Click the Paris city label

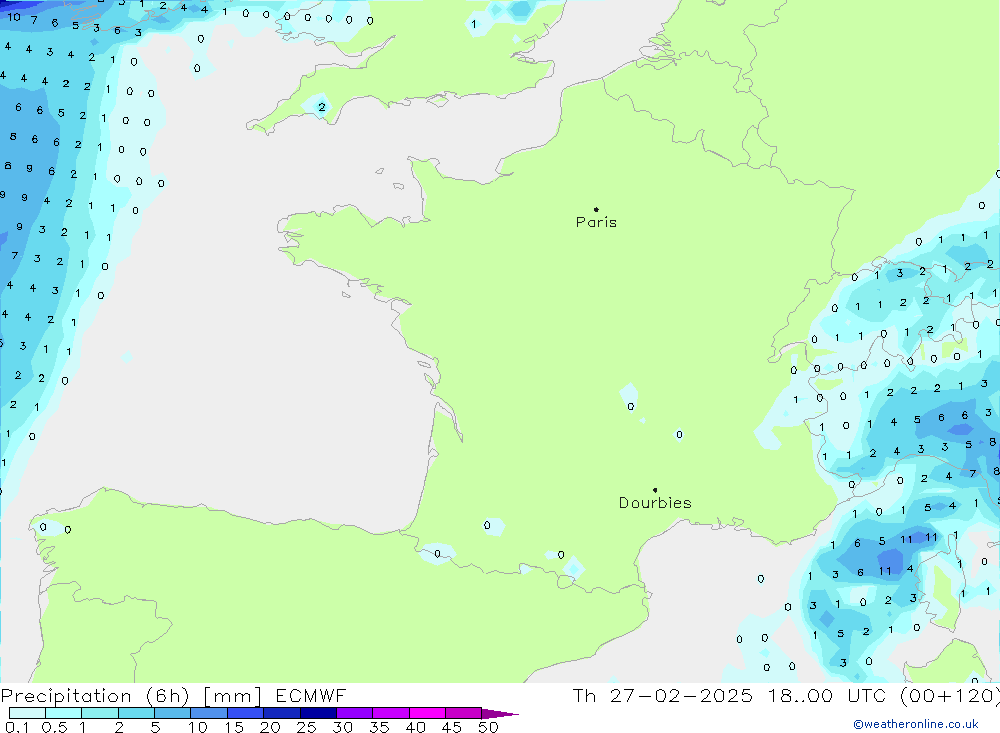[x=596, y=222]
